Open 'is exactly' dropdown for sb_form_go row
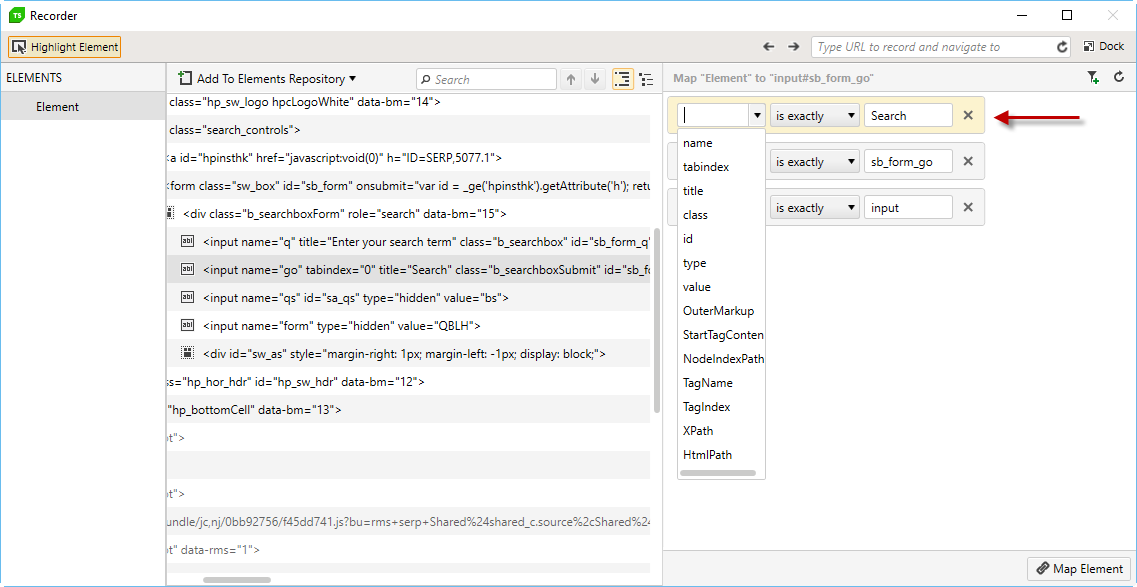1137x587 pixels. (x=814, y=162)
